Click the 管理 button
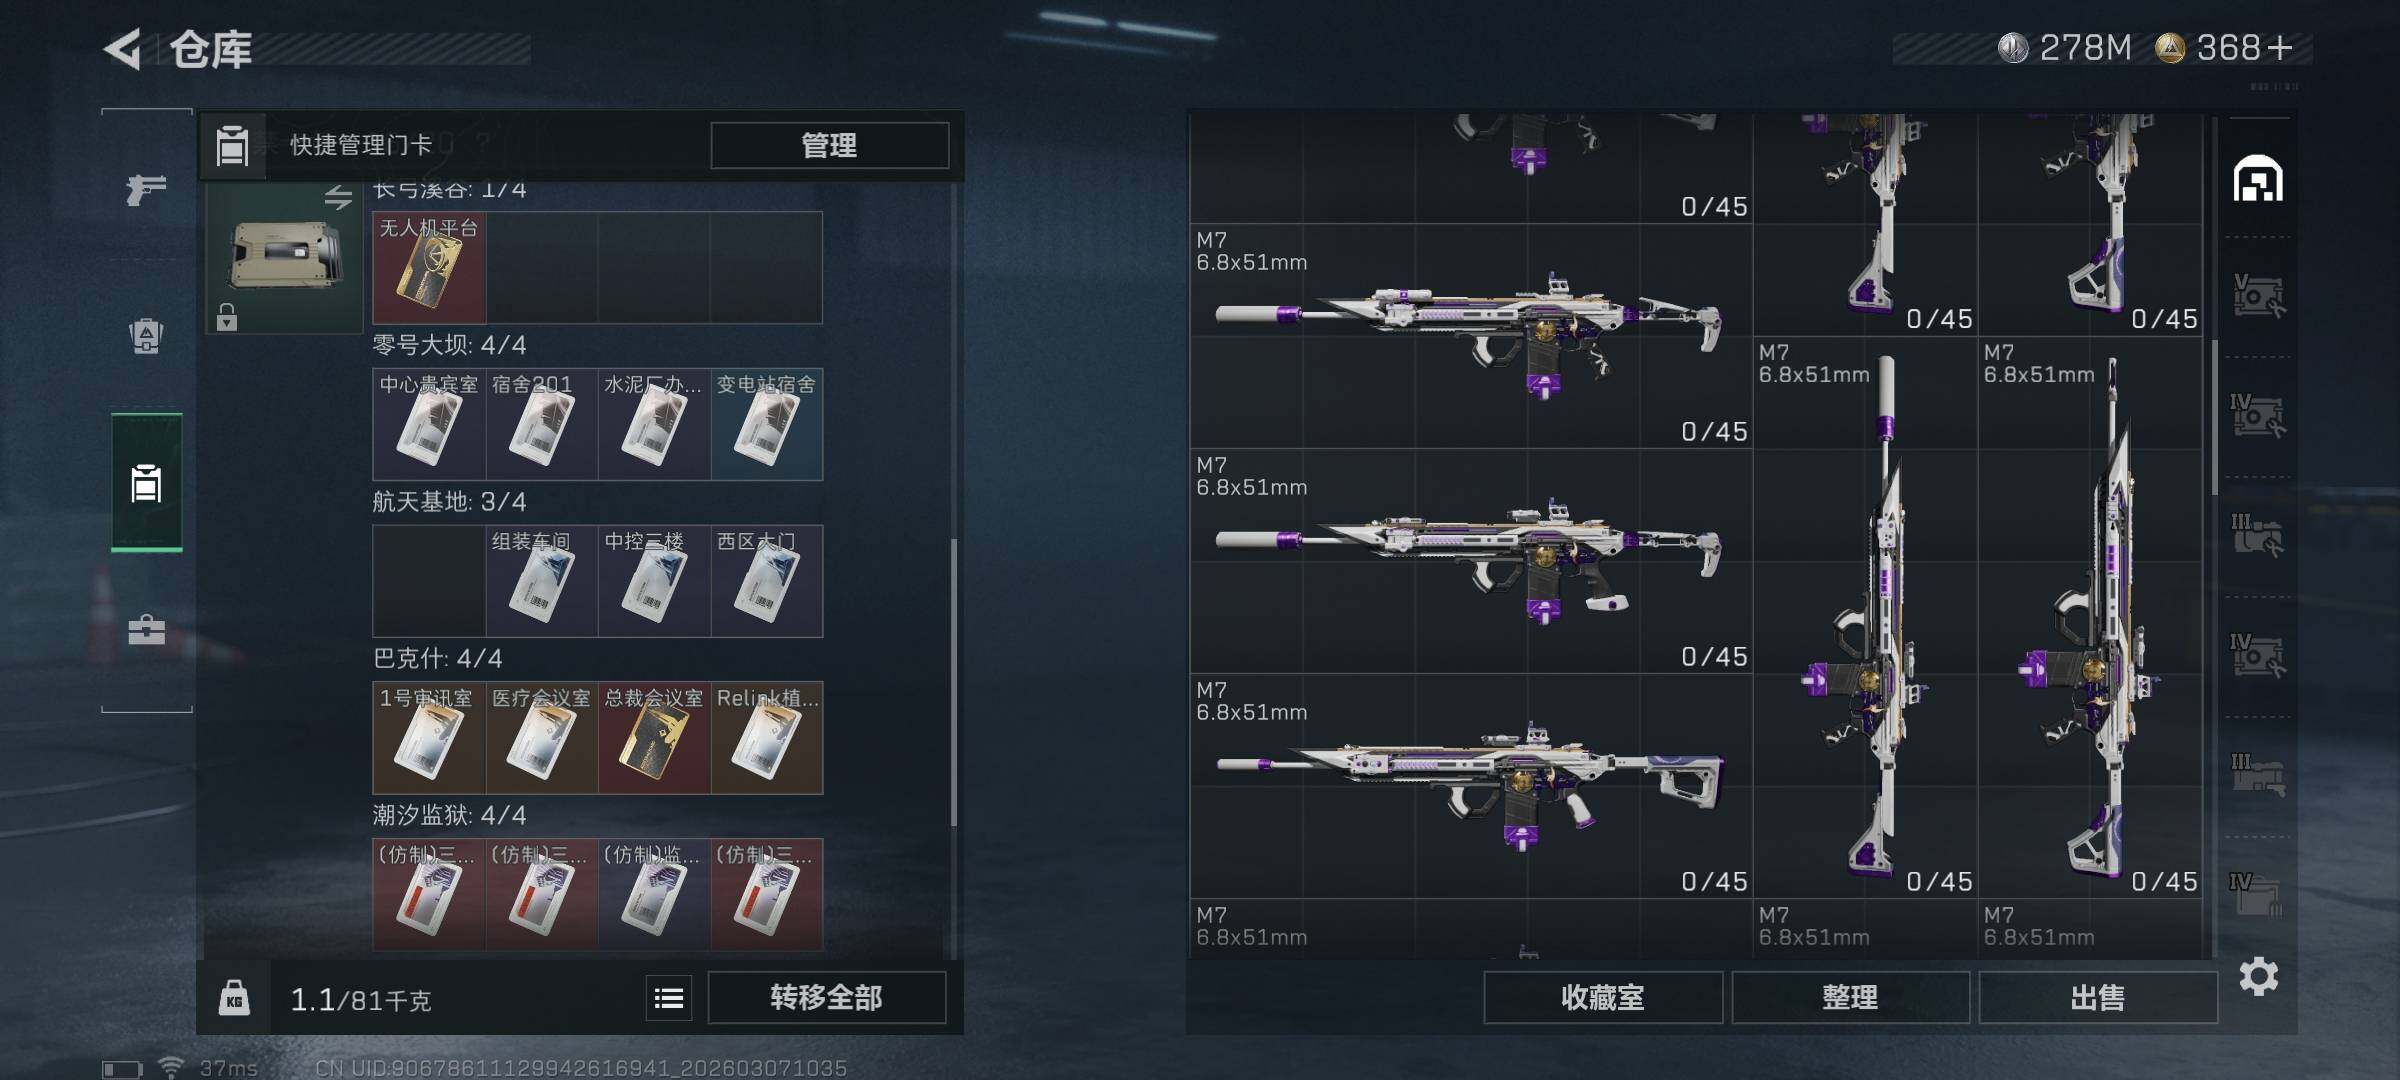The height and width of the screenshot is (1080, 2400). coord(829,146)
